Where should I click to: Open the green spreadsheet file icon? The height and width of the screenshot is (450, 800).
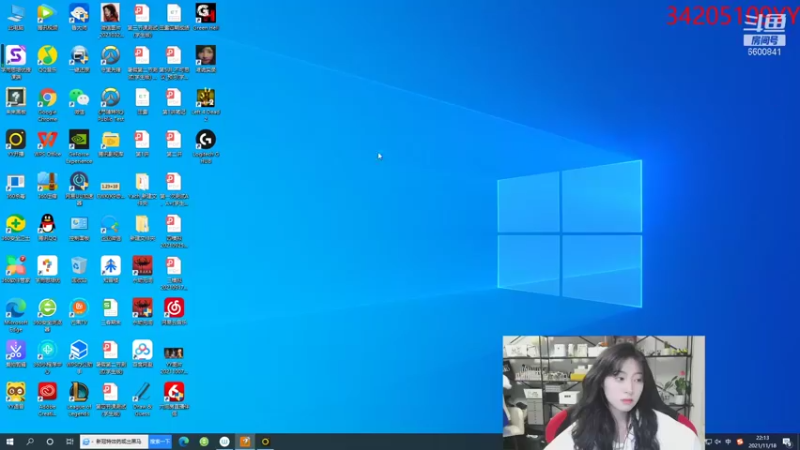(111, 312)
